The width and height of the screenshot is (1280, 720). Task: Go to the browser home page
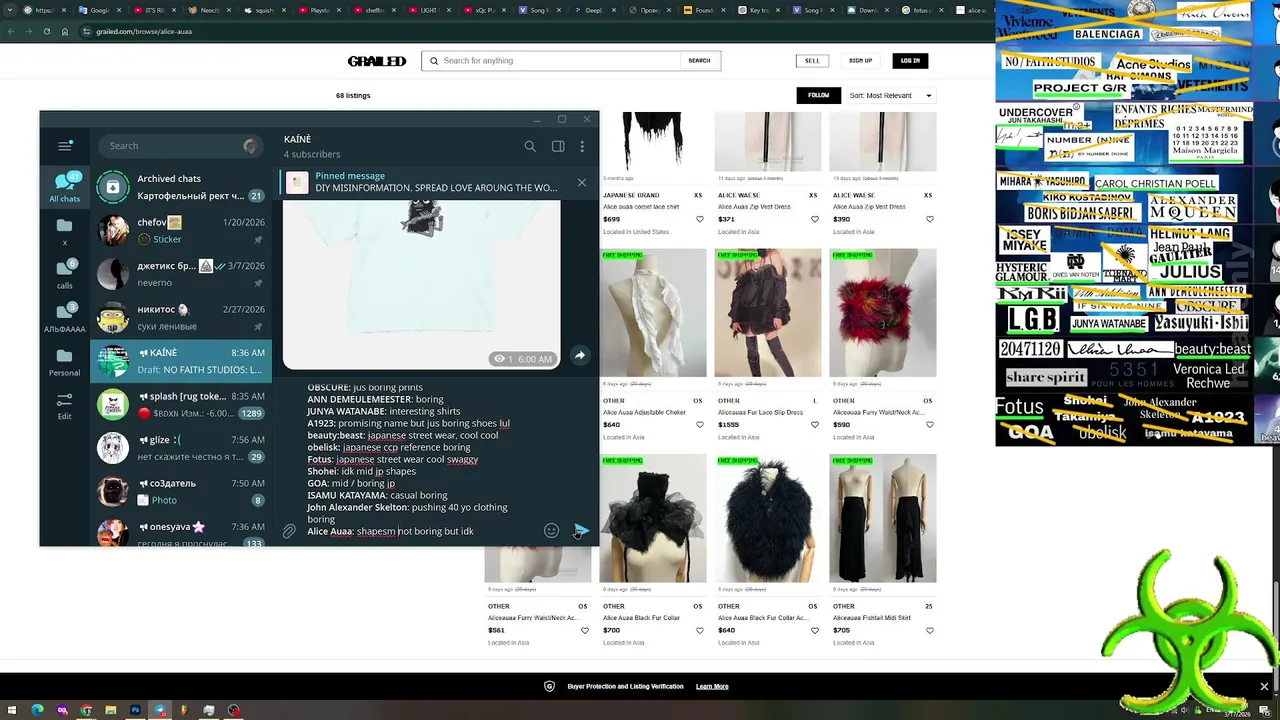pos(65,32)
